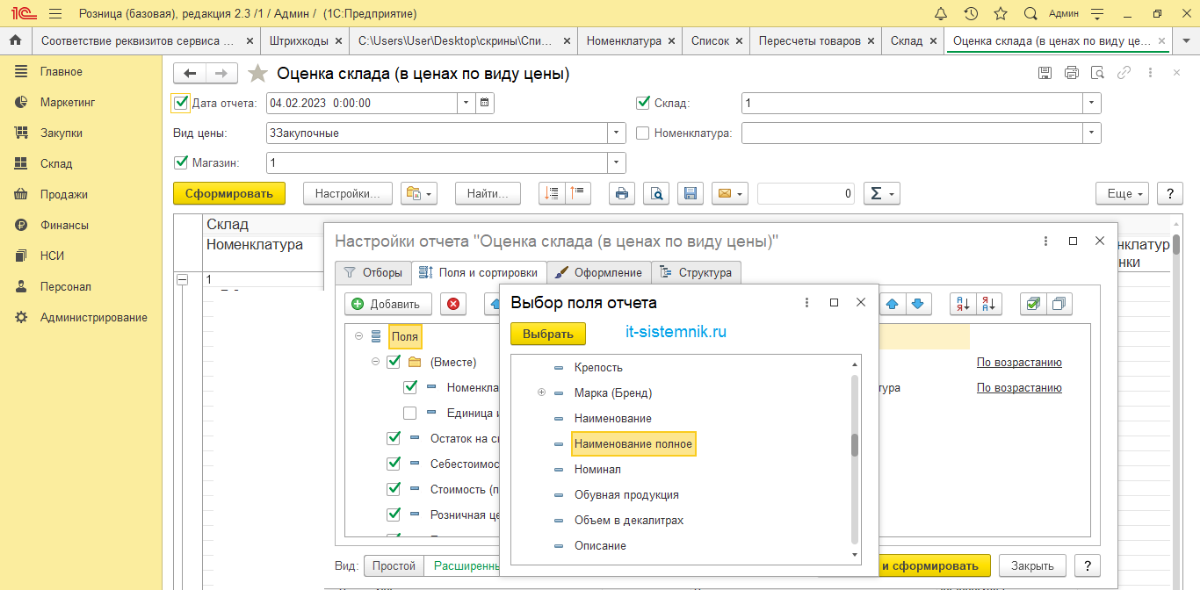1200x590 pixels.
Task: Open print preview of the report
Action: coord(656,194)
